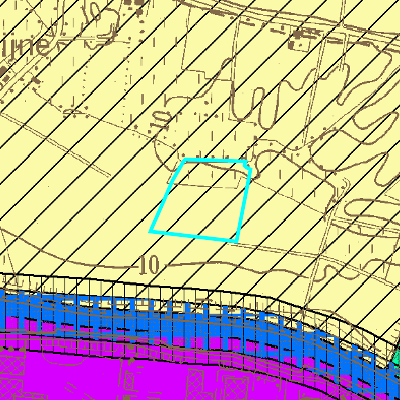This screenshot has height=400, width=400.
Task: Click the notch at the cyan parcel's top-right corner
Action: coord(247,165)
